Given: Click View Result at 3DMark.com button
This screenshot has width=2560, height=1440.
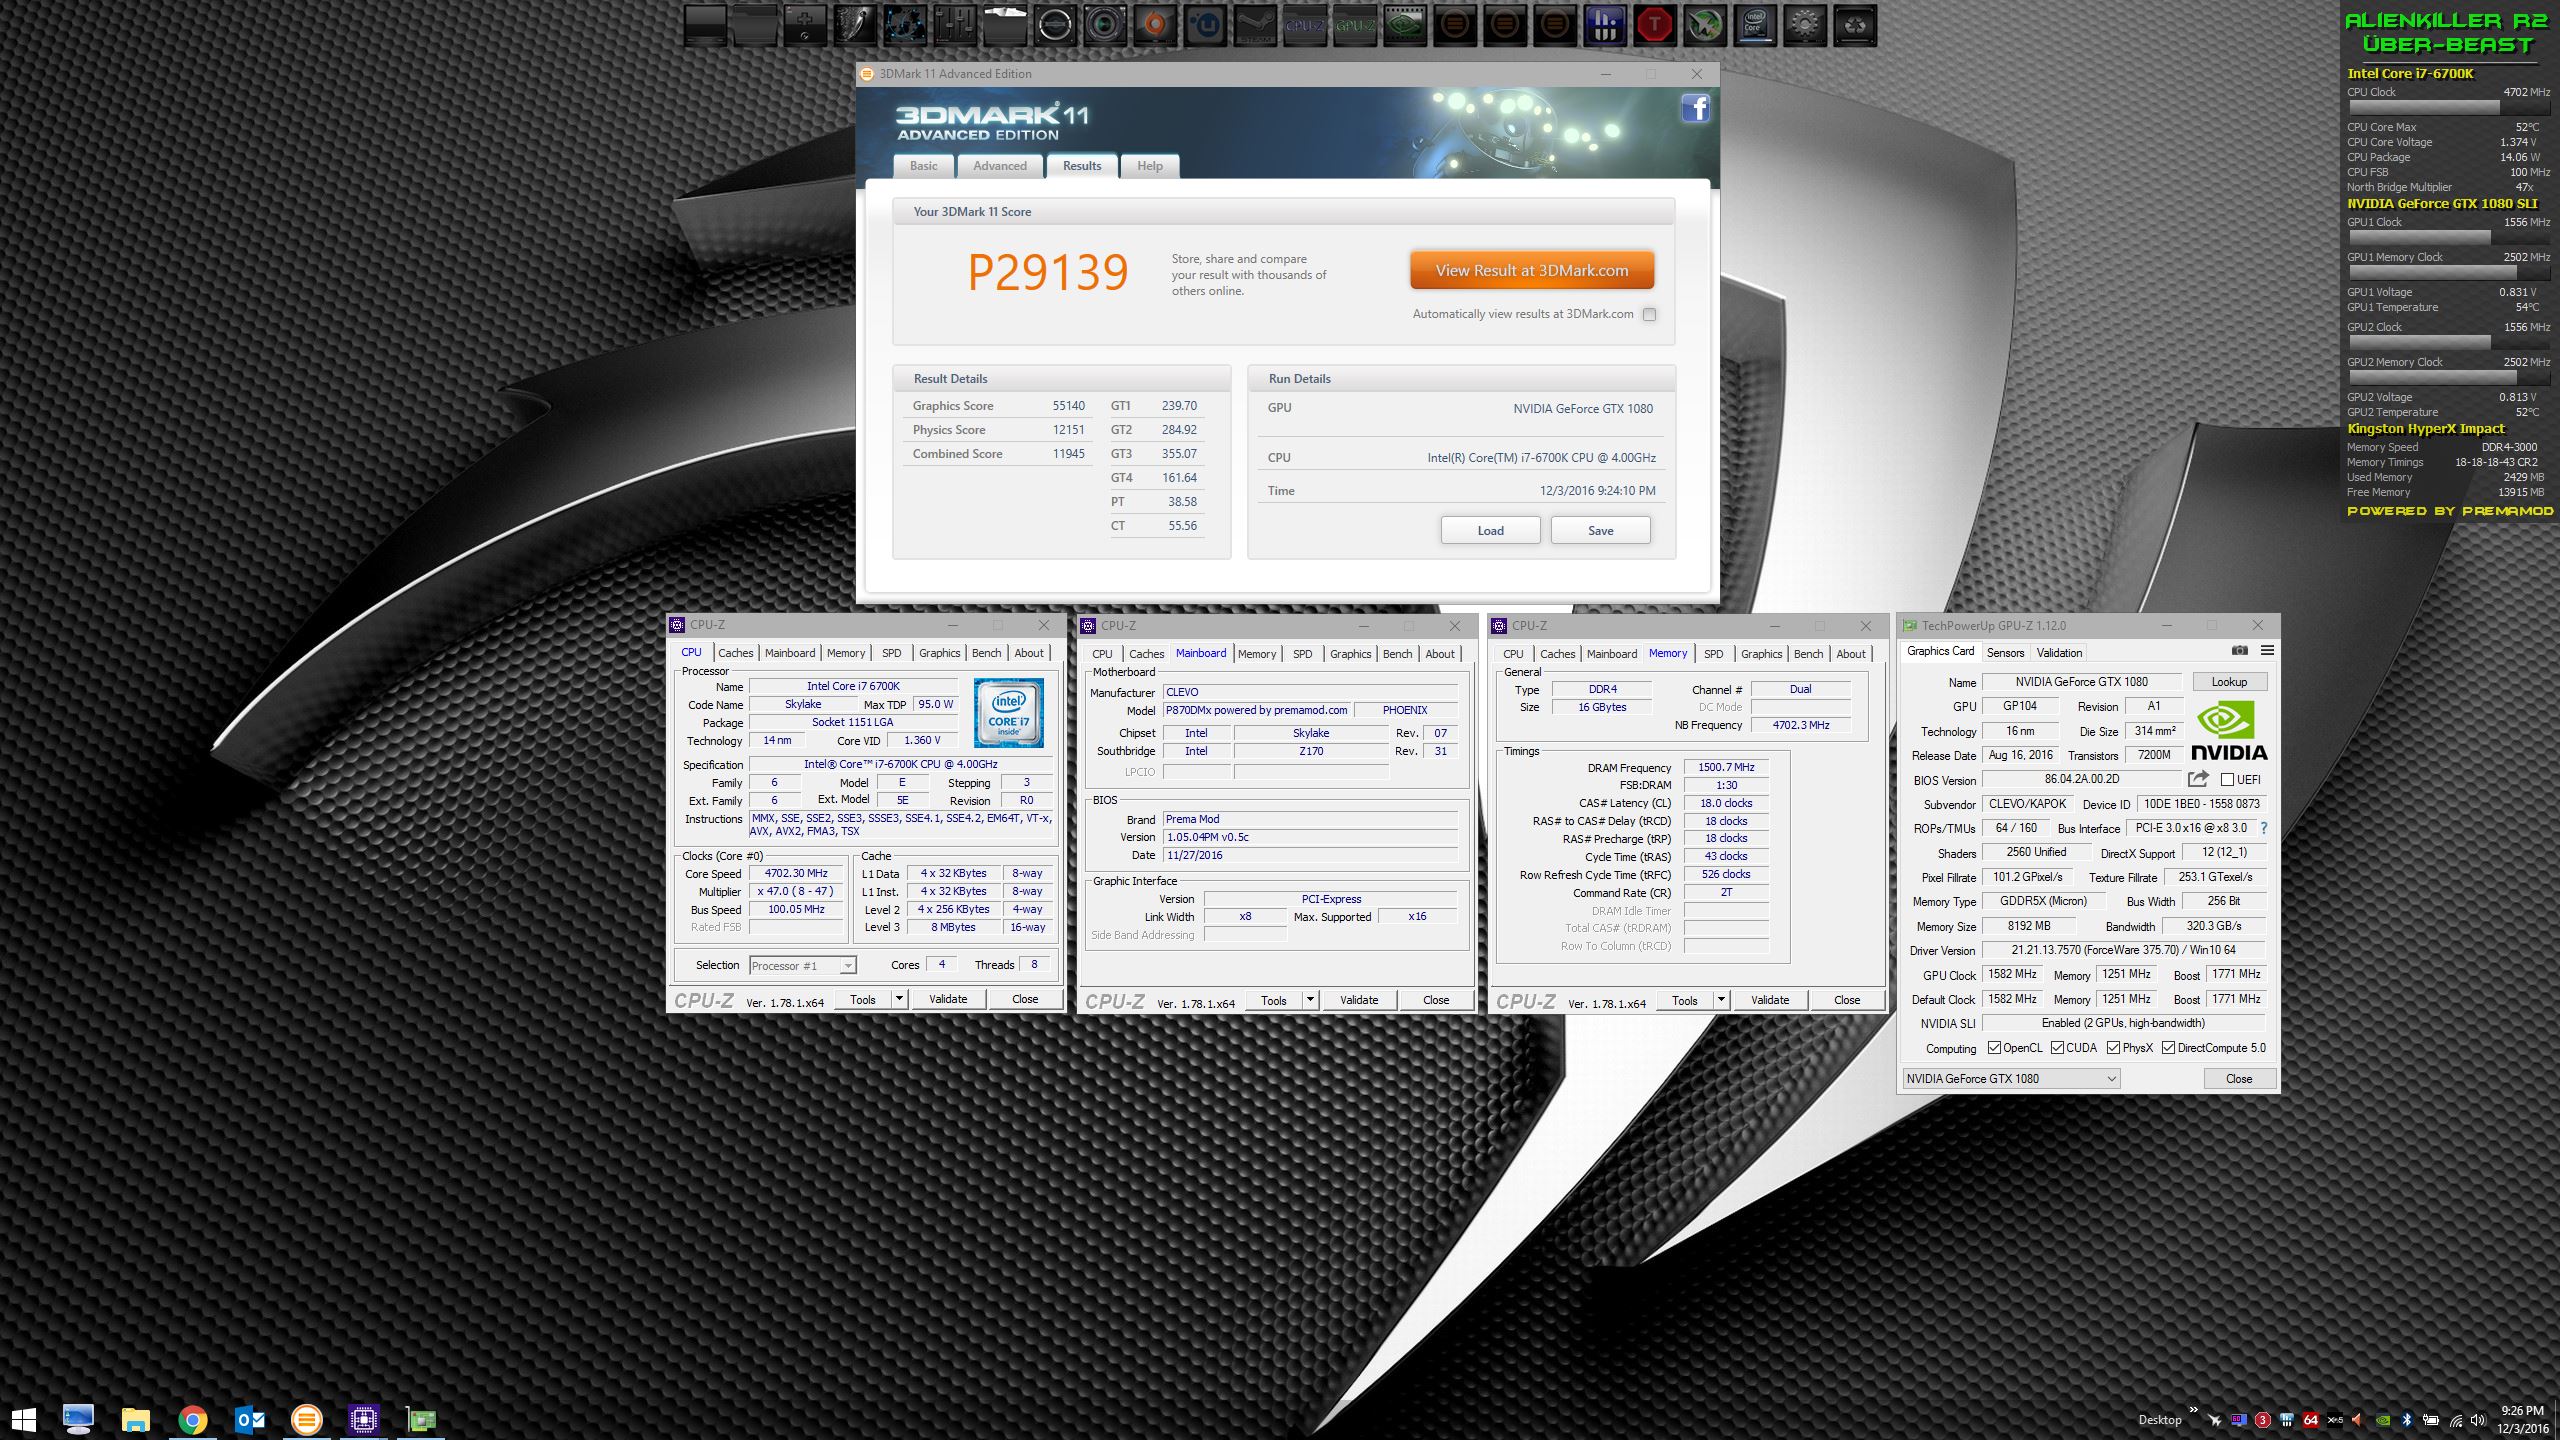Looking at the screenshot, I should click(1532, 270).
